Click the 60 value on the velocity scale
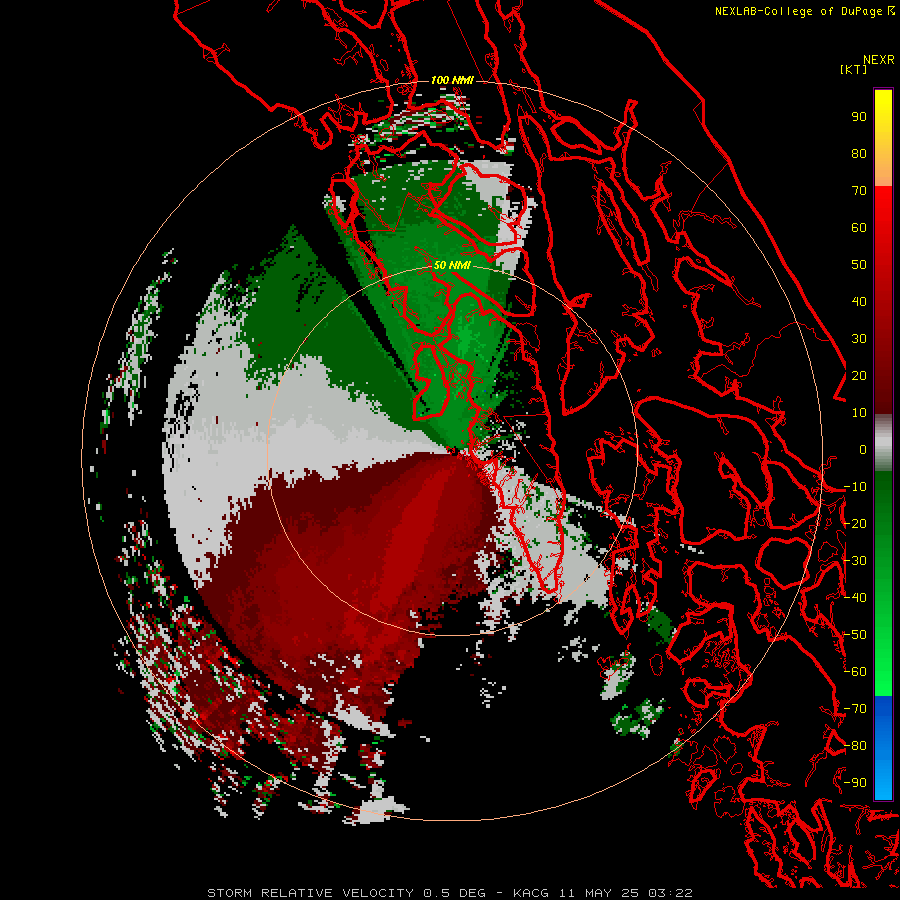The width and height of the screenshot is (900, 900). point(859,228)
